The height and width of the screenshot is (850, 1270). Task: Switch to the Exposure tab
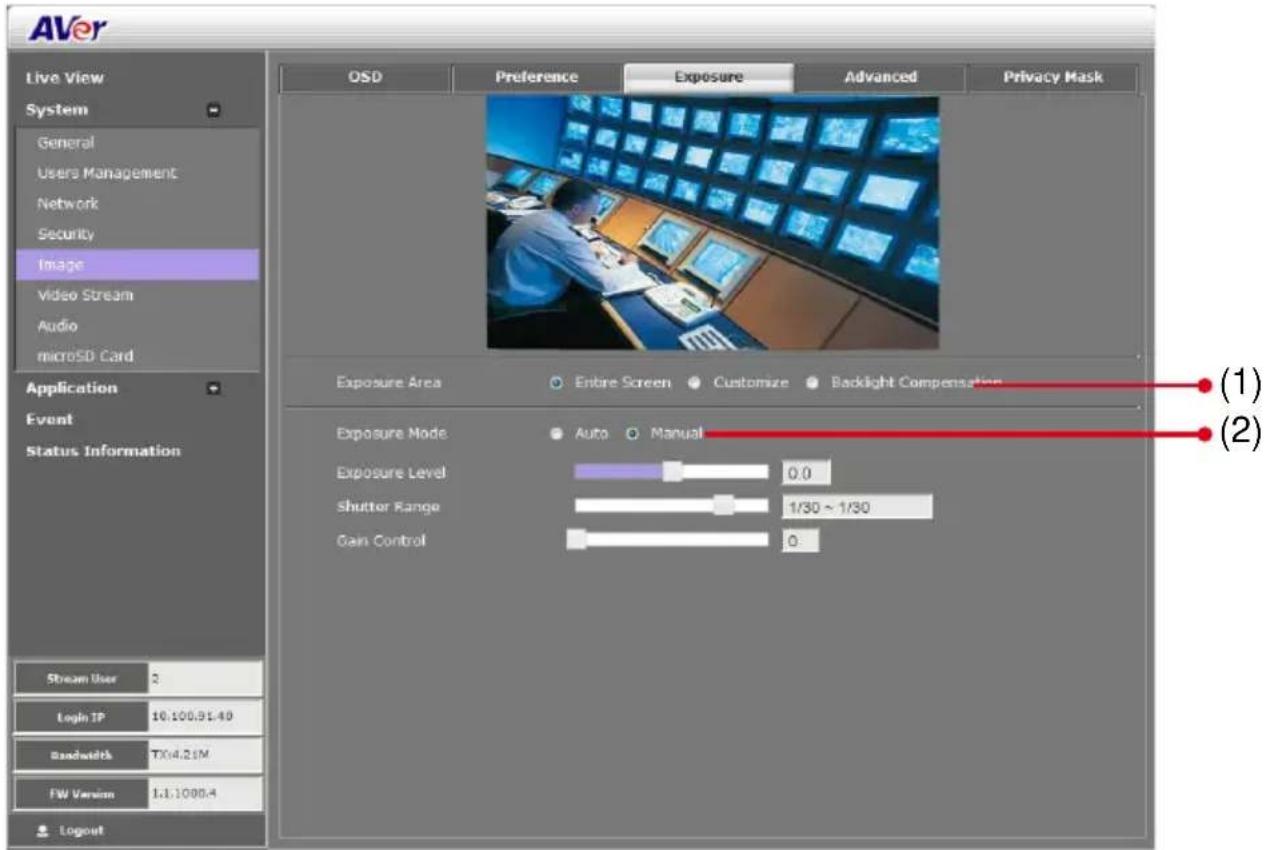coord(709,77)
